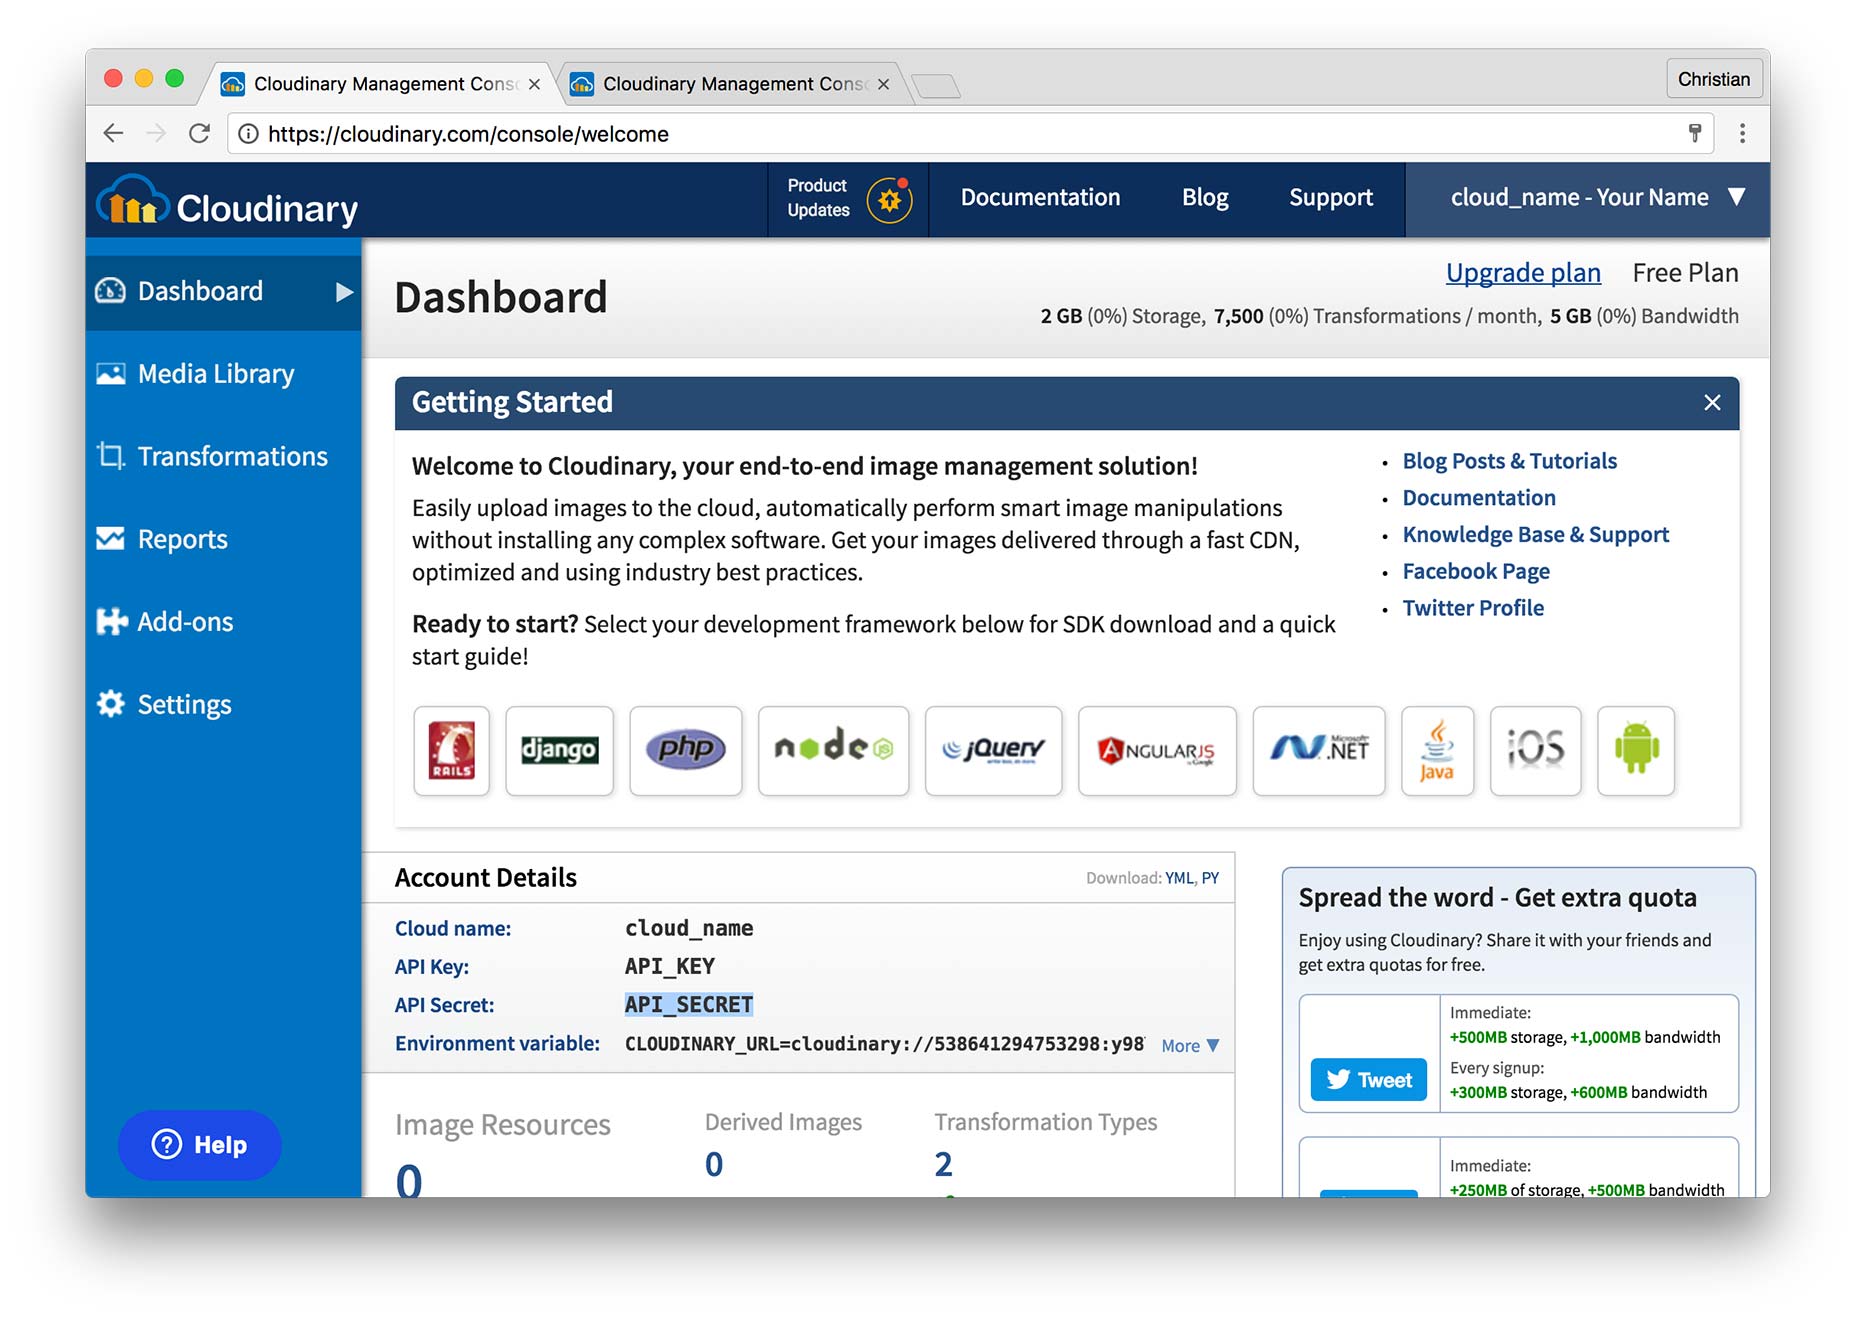Expand More for environment variable

click(x=1190, y=1045)
